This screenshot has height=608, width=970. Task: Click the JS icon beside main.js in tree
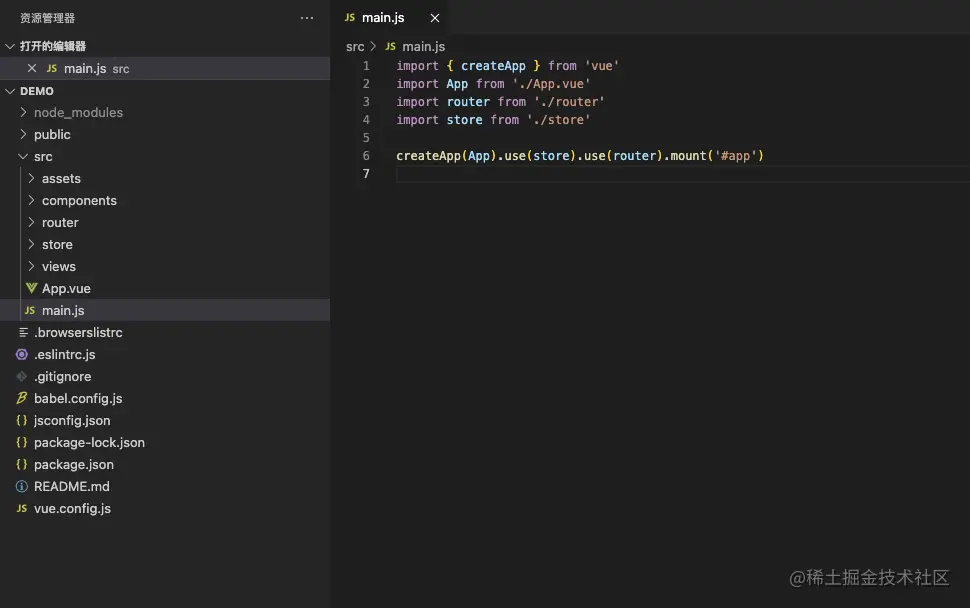click(x=30, y=310)
